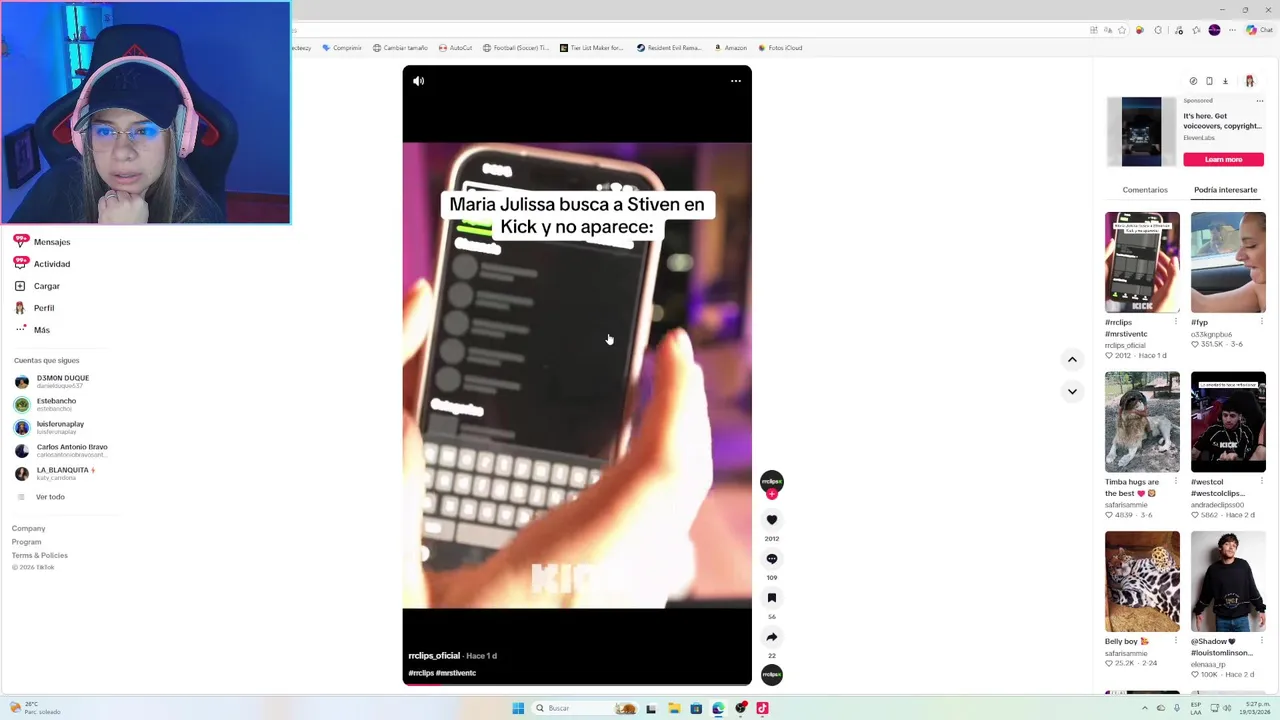Expand the Program footer section
The image size is (1280, 720).
click(26, 542)
